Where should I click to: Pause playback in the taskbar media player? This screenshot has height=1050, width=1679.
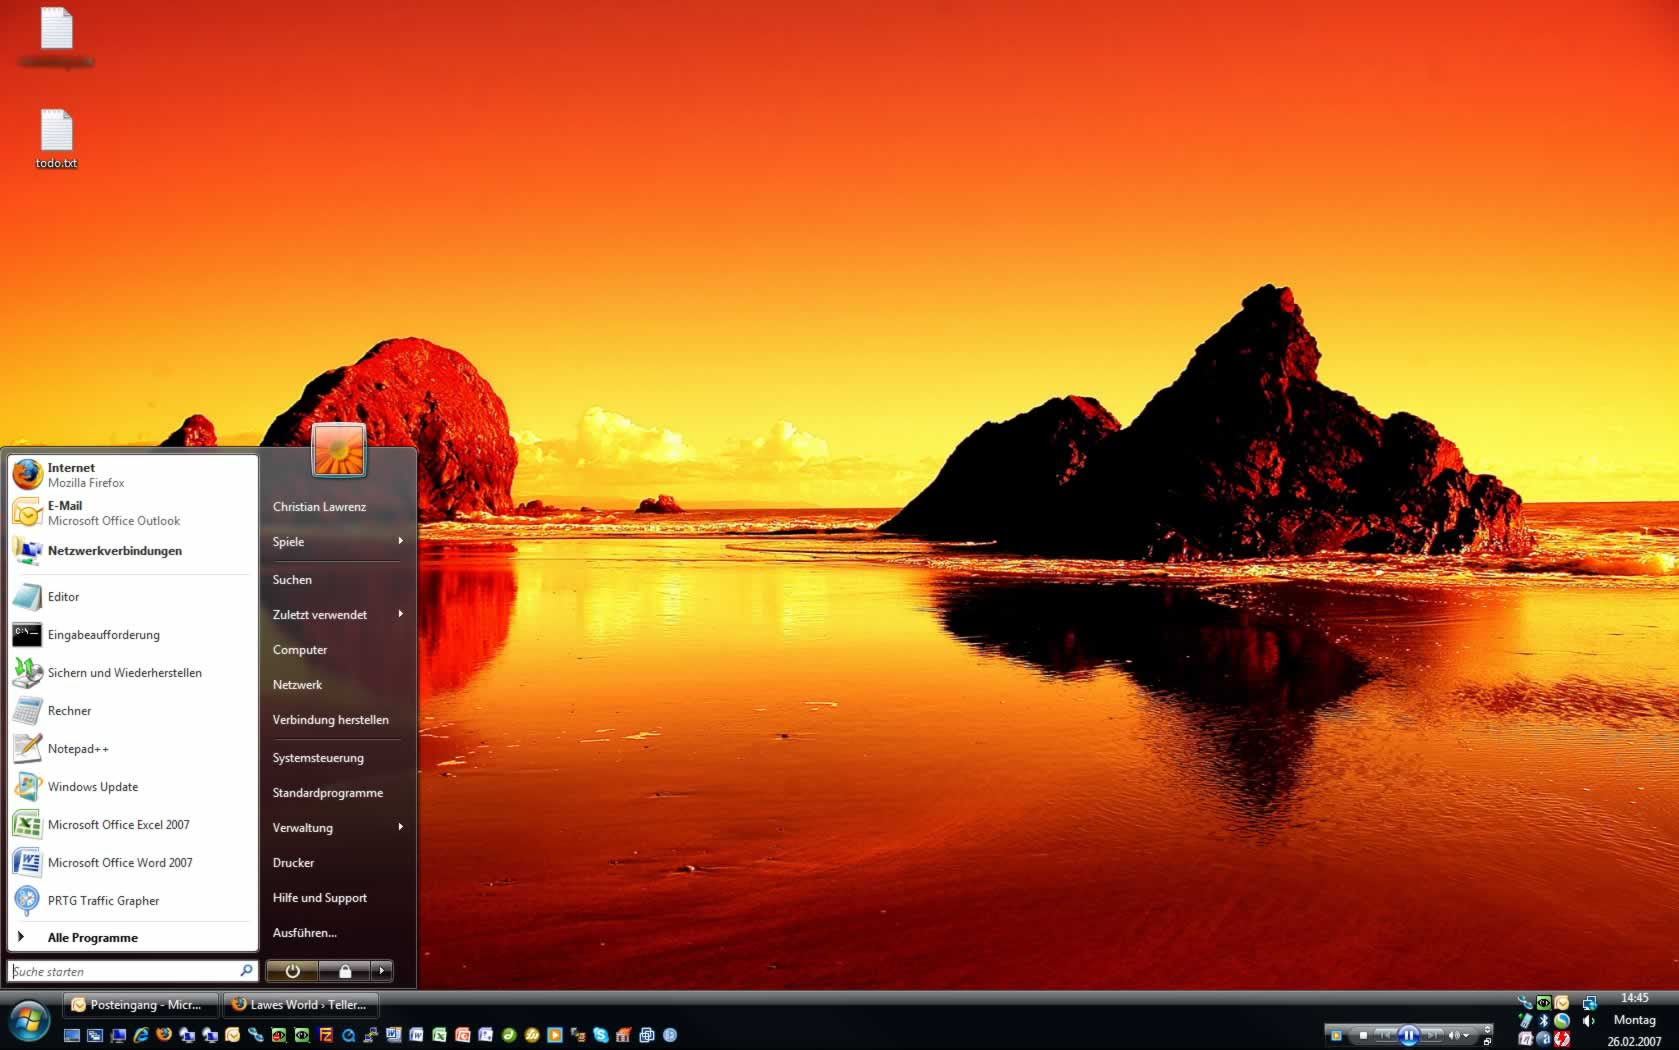pyautogui.click(x=1409, y=1034)
